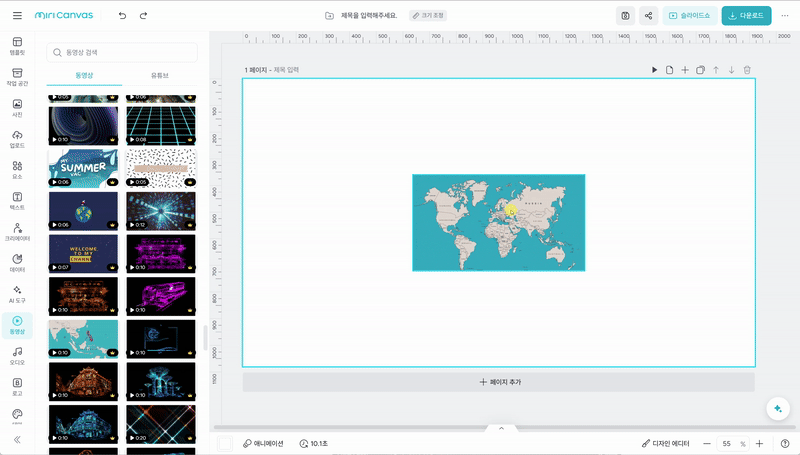This screenshot has width=800, height=455.
Task: Duplicate the page with copy icon
Action: (x=701, y=70)
